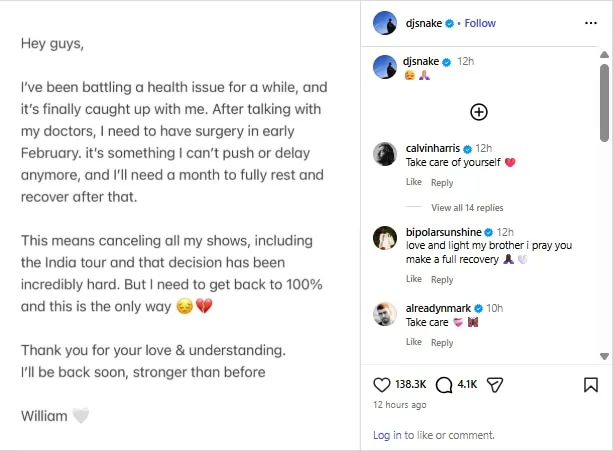
Task: Like bipolarsunshine's comment
Action: 413,280
